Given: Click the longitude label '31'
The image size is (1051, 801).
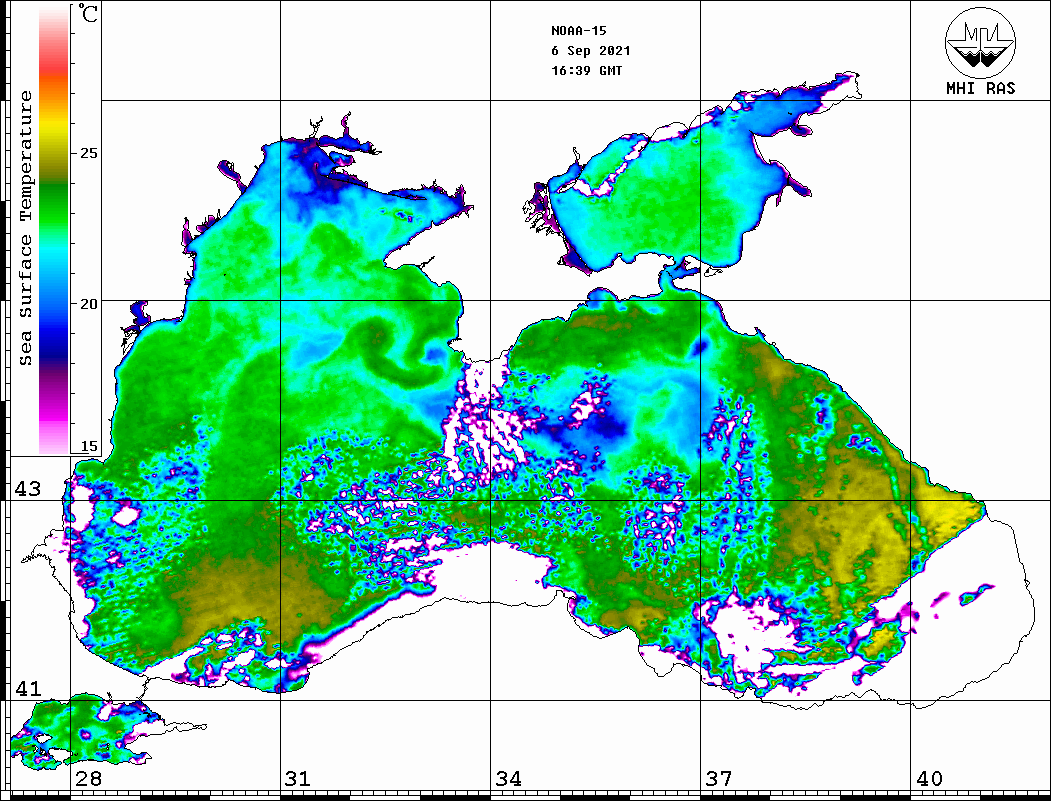Looking at the screenshot, I should point(298,778).
